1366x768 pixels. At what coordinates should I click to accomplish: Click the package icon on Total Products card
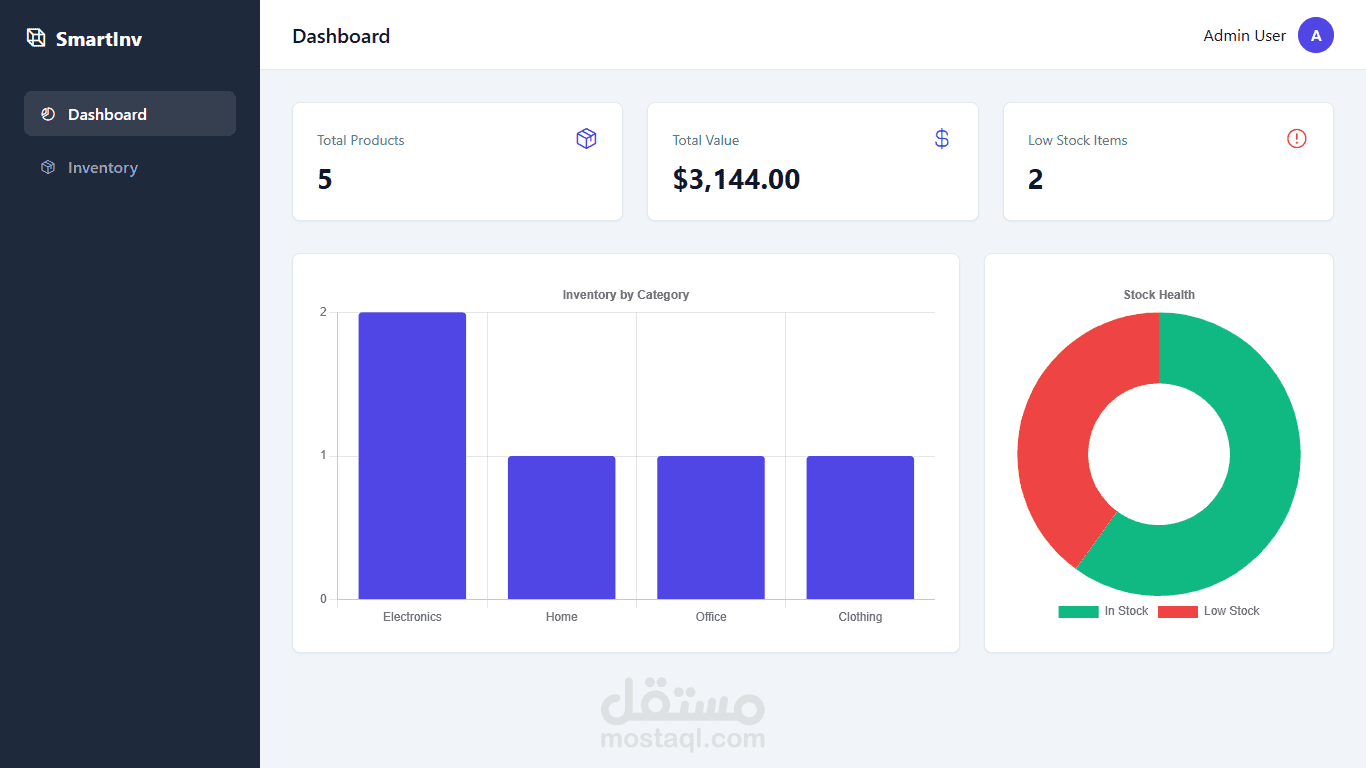tap(586, 138)
